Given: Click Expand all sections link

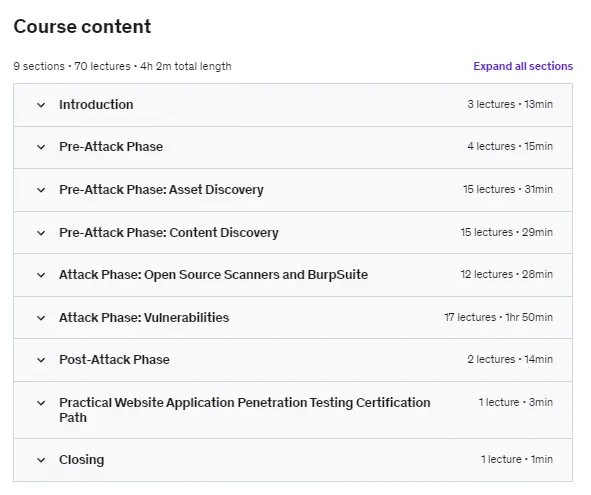Looking at the screenshot, I should click(523, 66).
